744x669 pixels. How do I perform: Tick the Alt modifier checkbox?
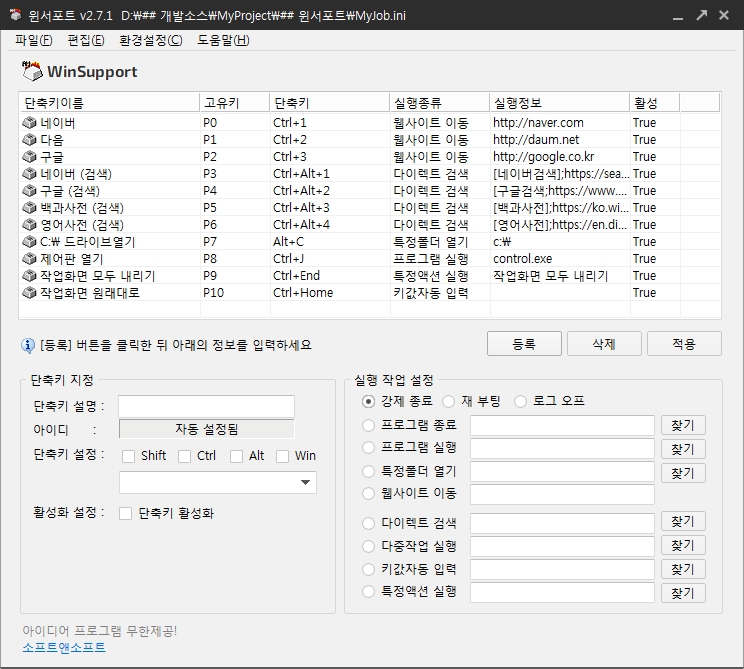[236, 456]
